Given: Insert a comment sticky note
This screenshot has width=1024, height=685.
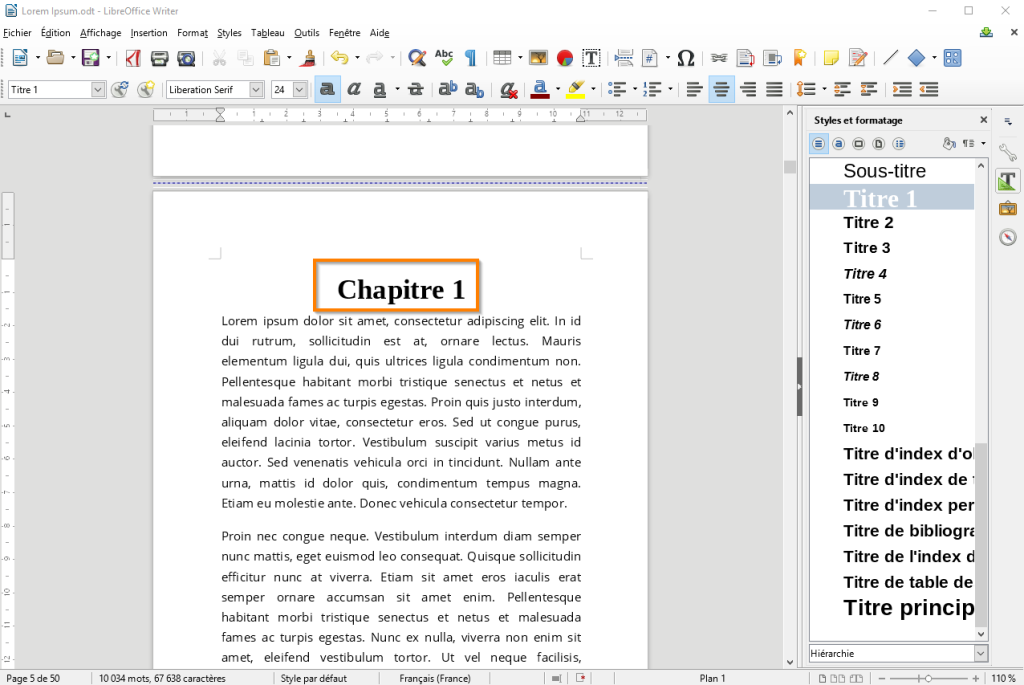Looking at the screenshot, I should [x=831, y=58].
